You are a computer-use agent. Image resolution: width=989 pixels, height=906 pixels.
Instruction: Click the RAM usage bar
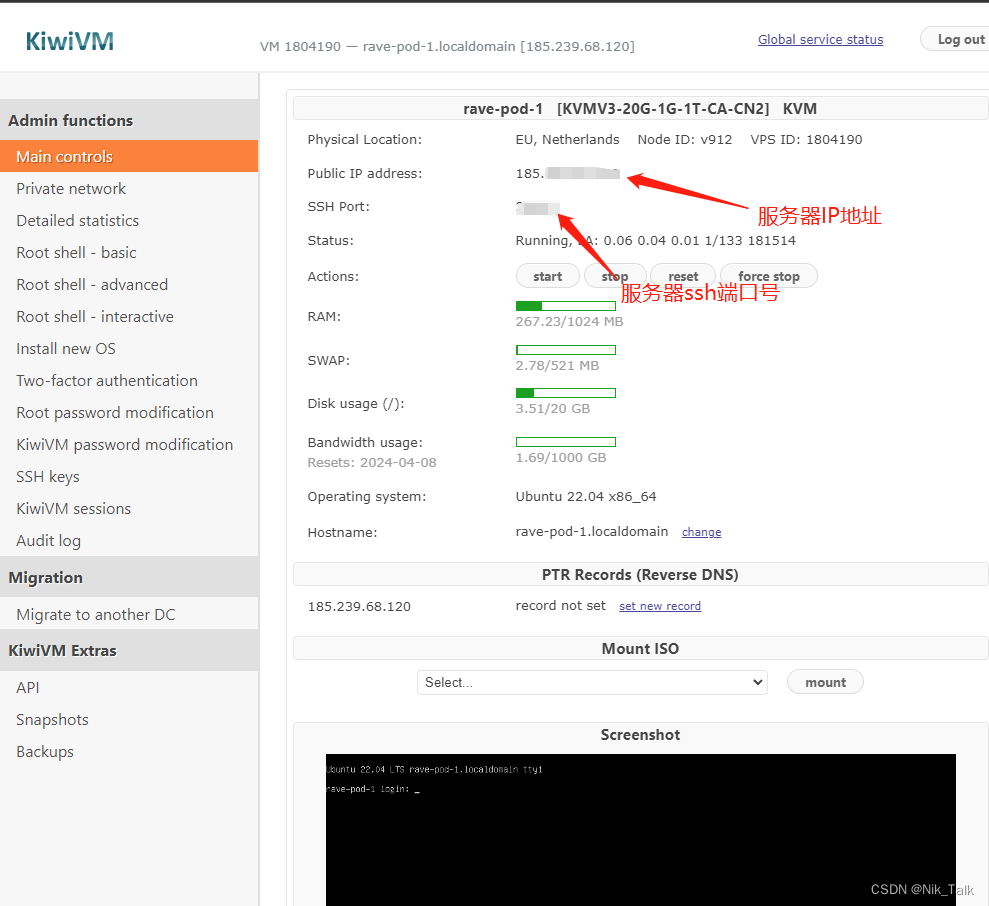click(x=566, y=306)
